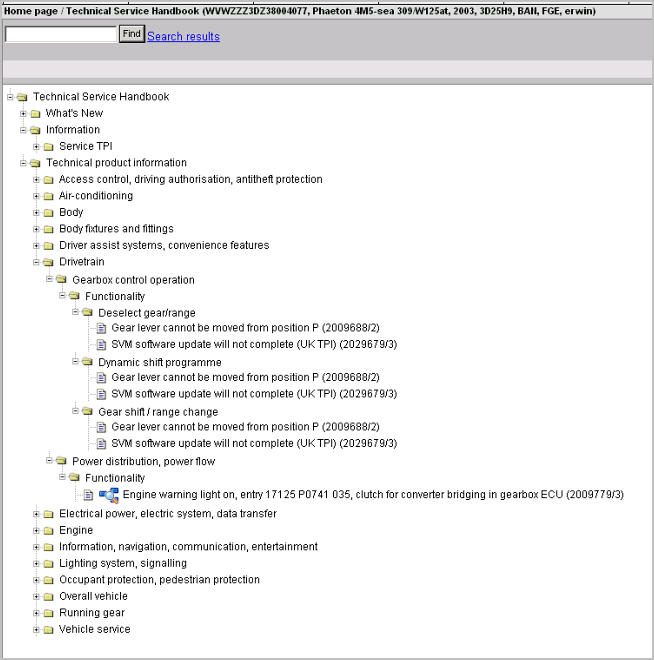Click the Technical Service Handbook folder icon
The height and width of the screenshot is (660, 654).
(x=22, y=98)
